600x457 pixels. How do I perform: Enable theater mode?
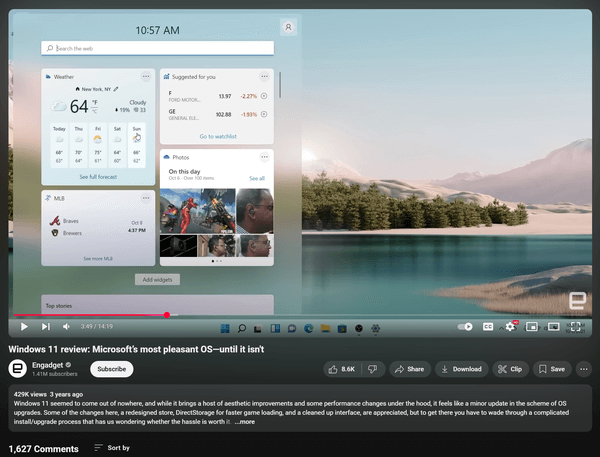(x=553, y=326)
